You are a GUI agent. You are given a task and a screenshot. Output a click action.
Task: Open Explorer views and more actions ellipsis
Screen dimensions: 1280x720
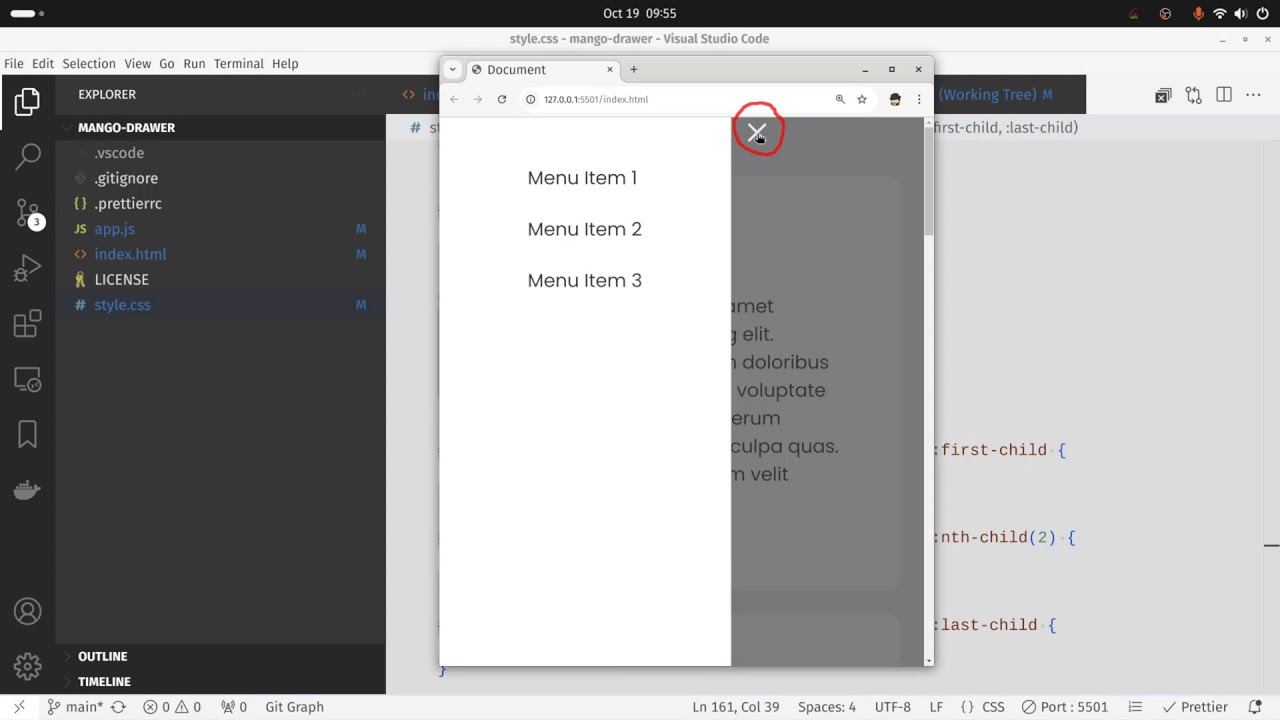358,95
